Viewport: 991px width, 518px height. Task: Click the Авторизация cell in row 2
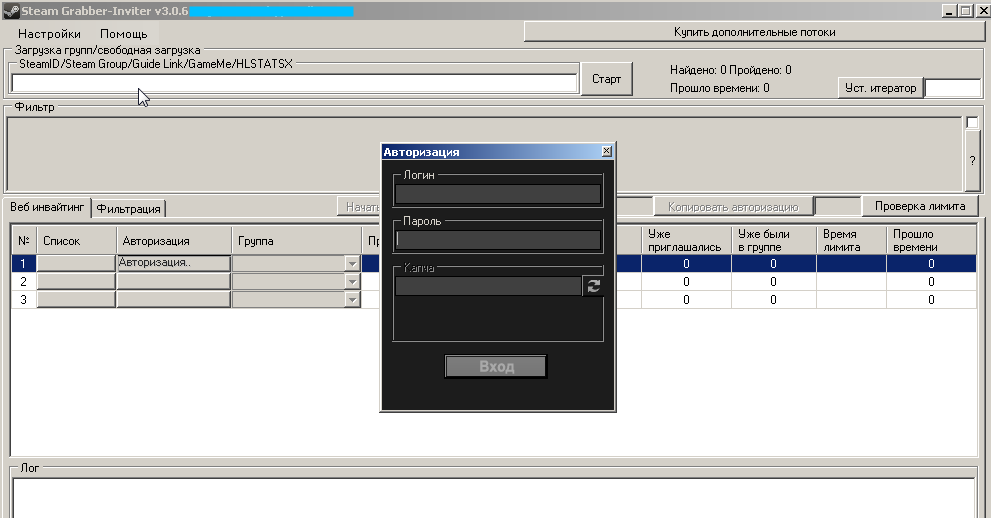click(x=174, y=281)
